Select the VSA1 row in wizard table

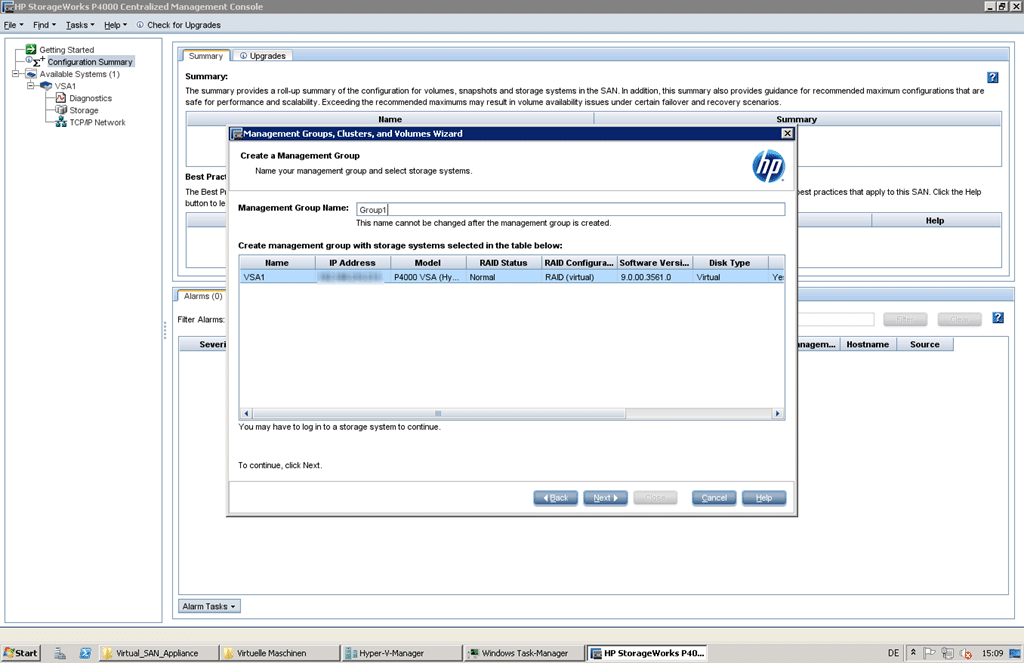tap(512, 277)
